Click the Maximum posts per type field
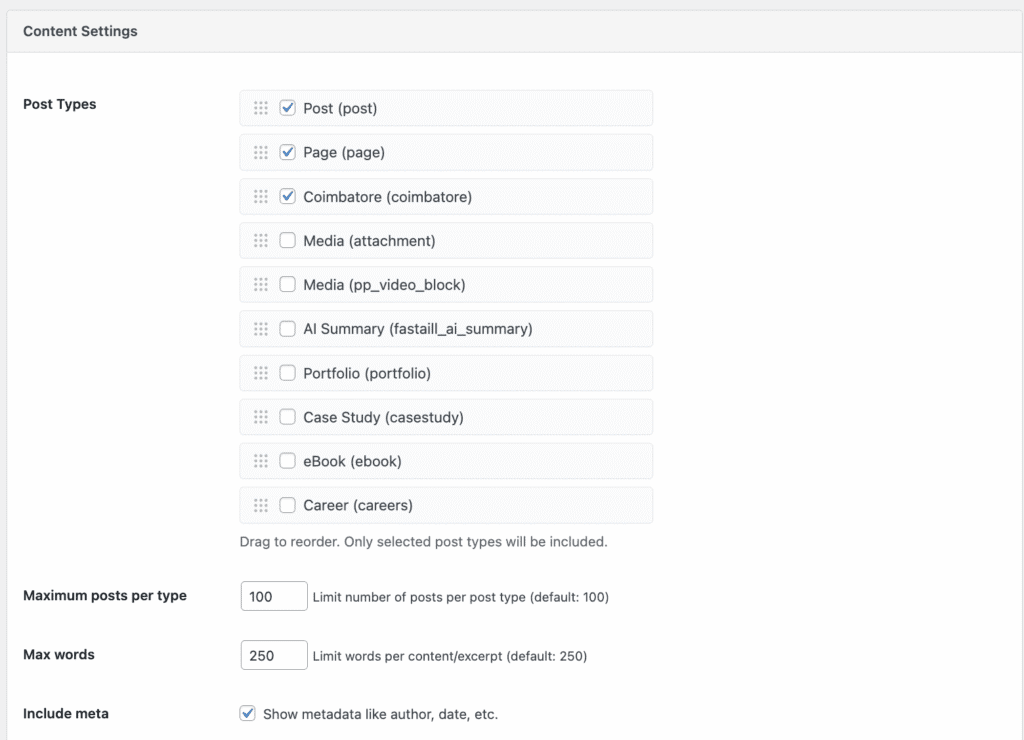The image size is (1024, 740). pyautogui.click(x=273, y=595)
